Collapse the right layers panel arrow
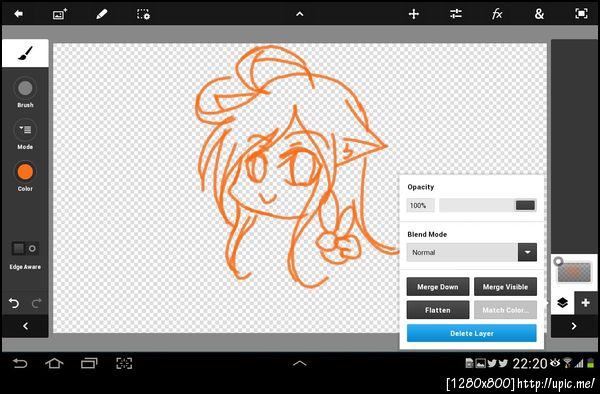The image size is (600, 394). (x=574, y=326)
